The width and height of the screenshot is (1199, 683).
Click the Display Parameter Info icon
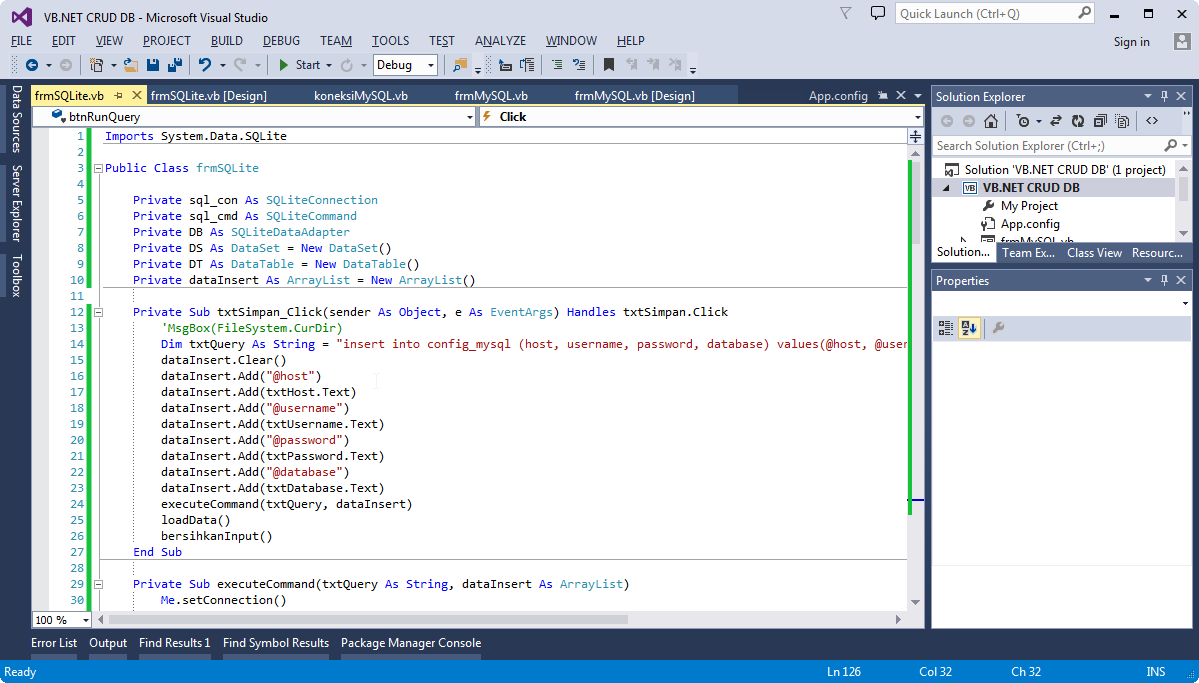pos(527,65)
